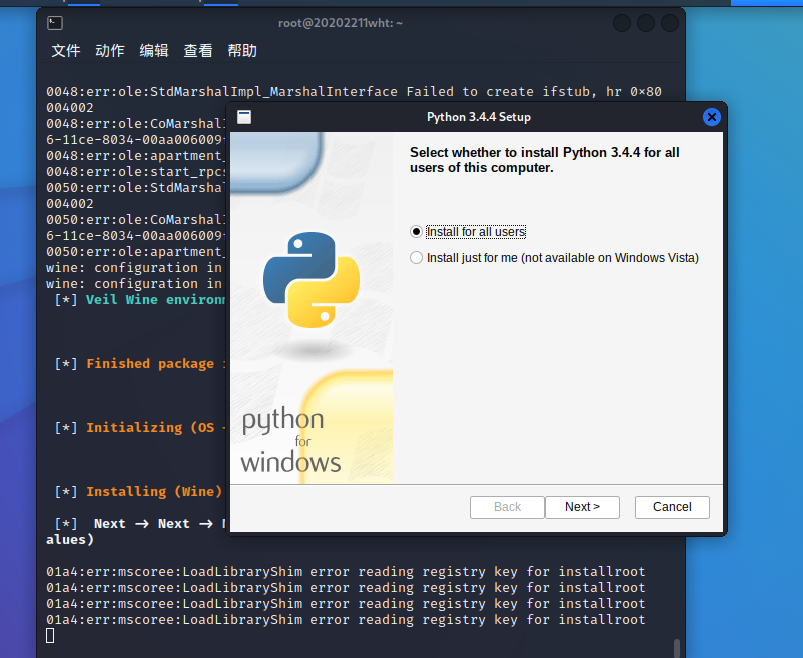
Task: Open the 文件 menu in terminal
Action: coord(66,51)
